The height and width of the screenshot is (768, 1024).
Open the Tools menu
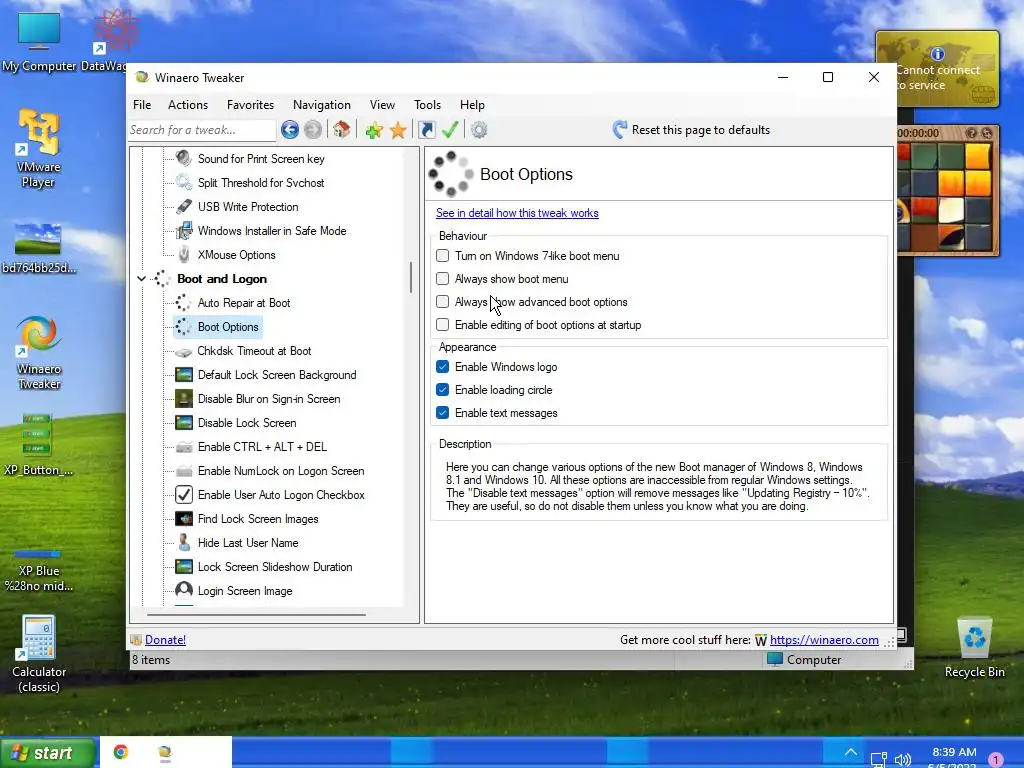pyautogui.click(x=427, y=105)
